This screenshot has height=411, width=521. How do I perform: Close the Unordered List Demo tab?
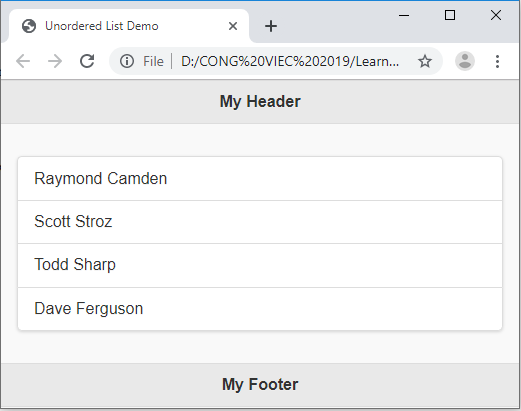click(233, 26)
